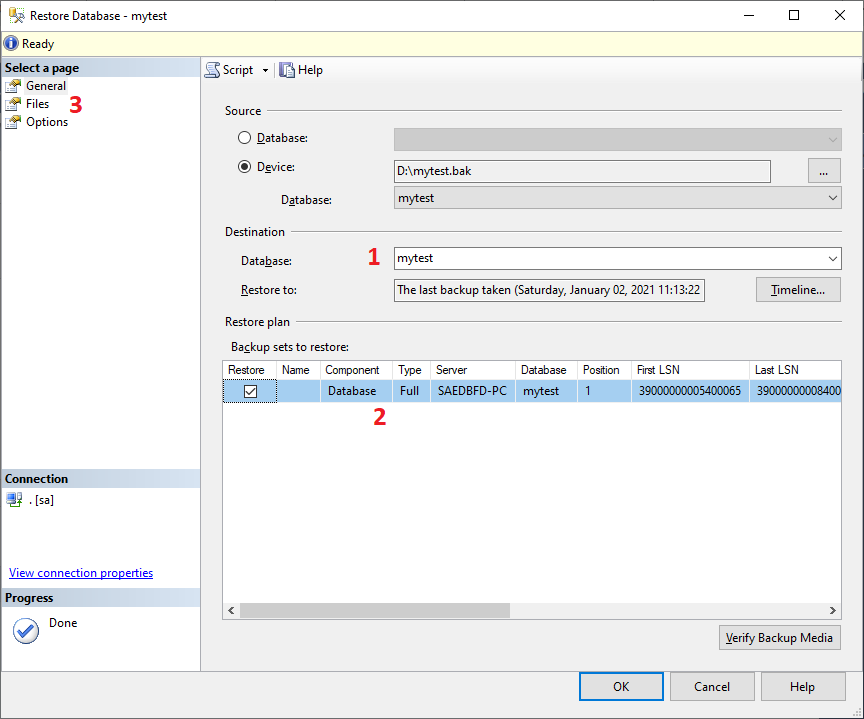Click the scroll left arrow of backup sets
The width and height of the screenshot is (864, 719).
pyautogui.click(x=231, y=610)
